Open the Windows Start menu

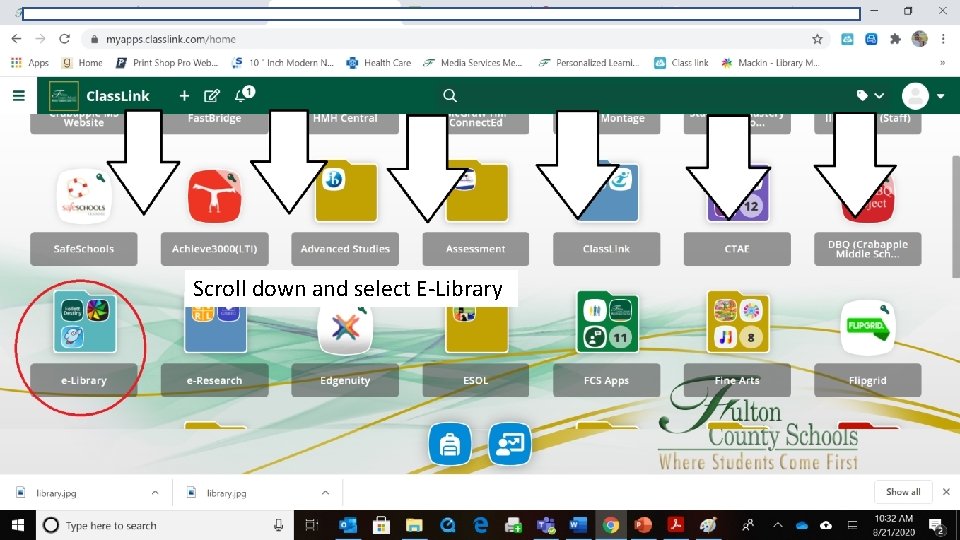point(18,525)
